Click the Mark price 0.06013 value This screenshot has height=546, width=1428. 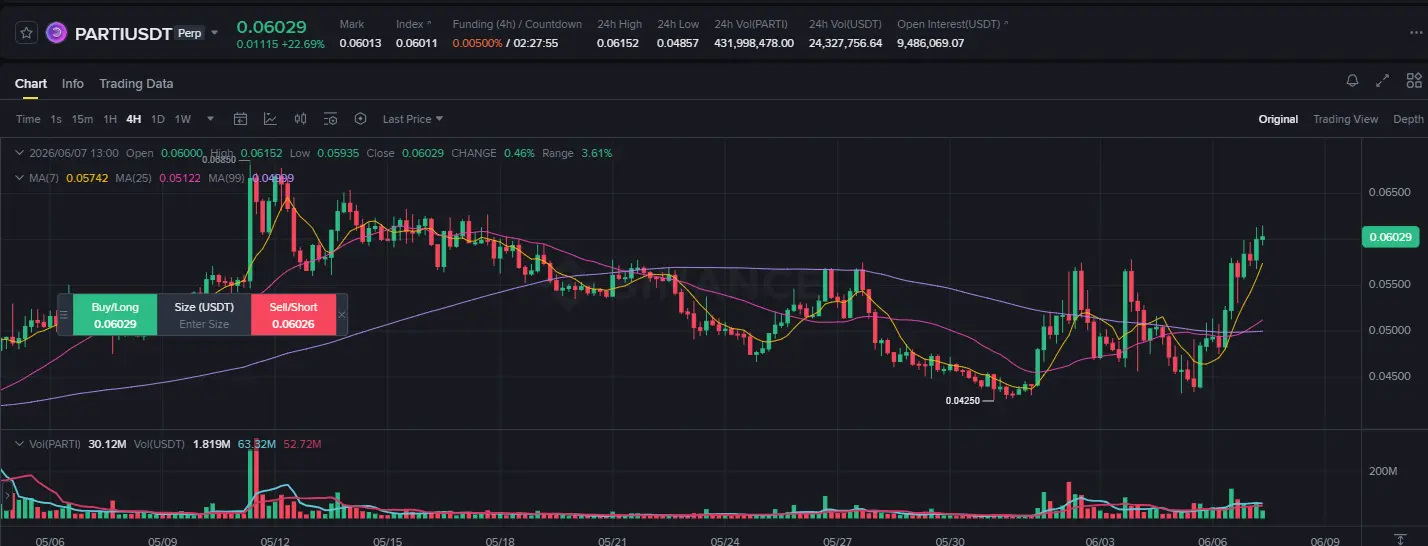(x=360, y=43)
